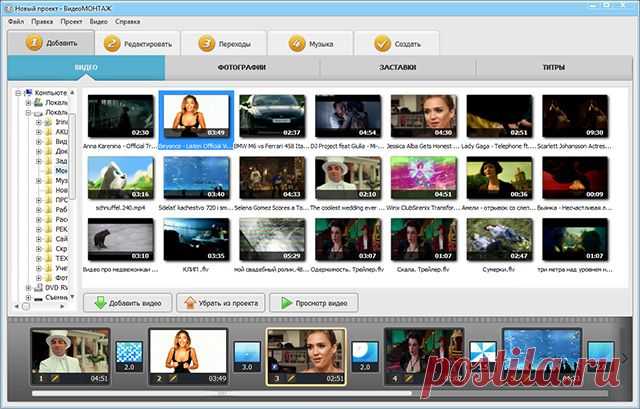
Task: Select the schnuffel.240.mp4 video thumbnail
Action: point(121,178)
